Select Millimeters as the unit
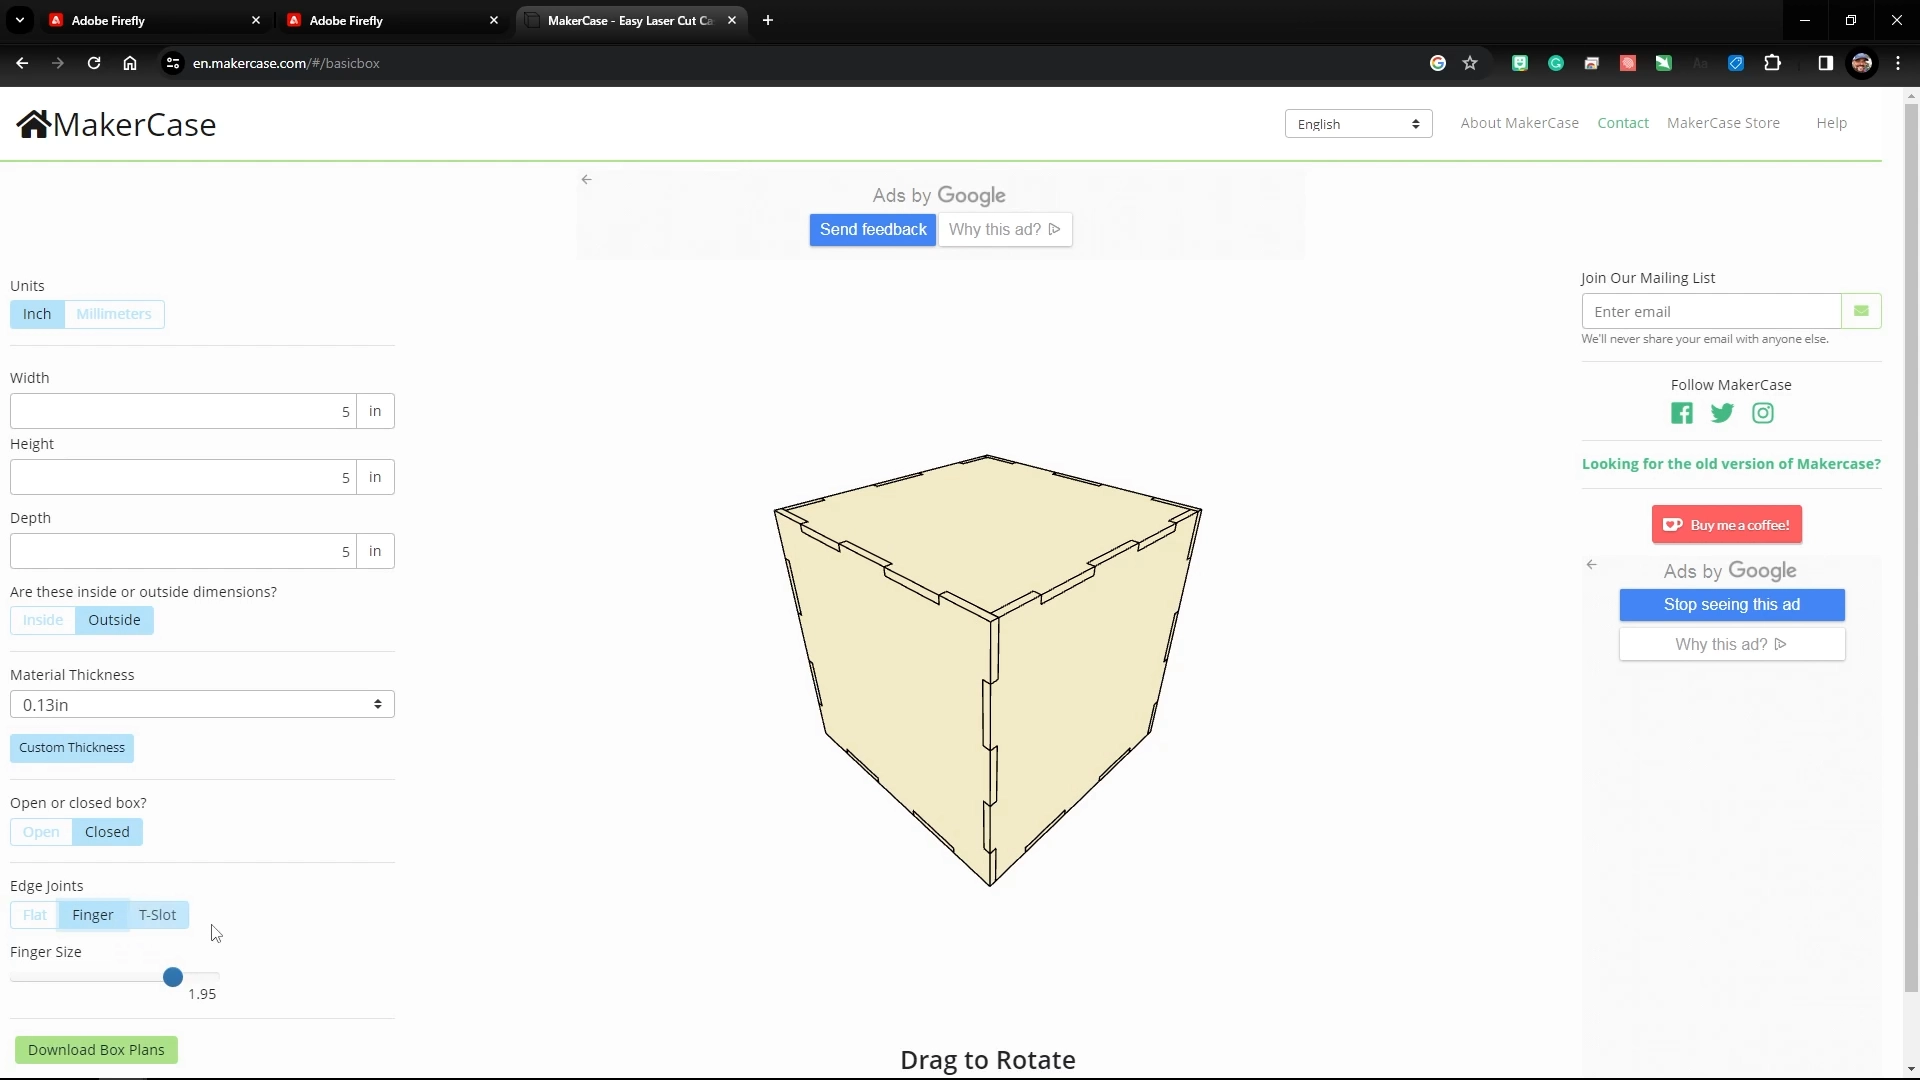1920x1080 pixels. pos(113,313)
